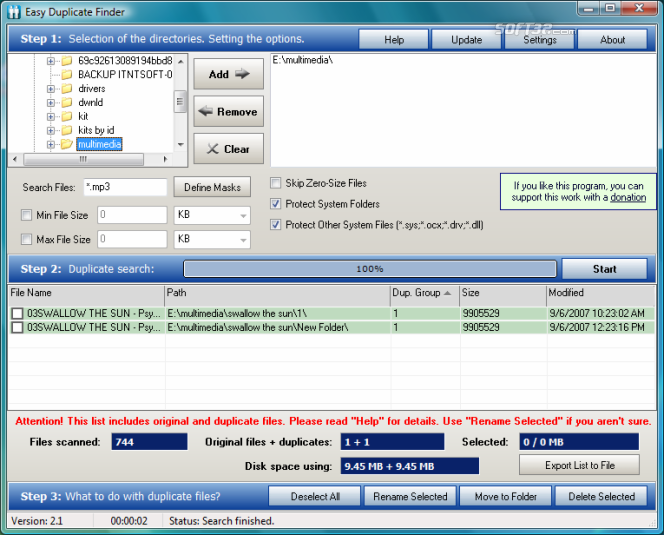Open the donation link
The width and height of the screenshot is (664, 535).
tap(628, 197)
